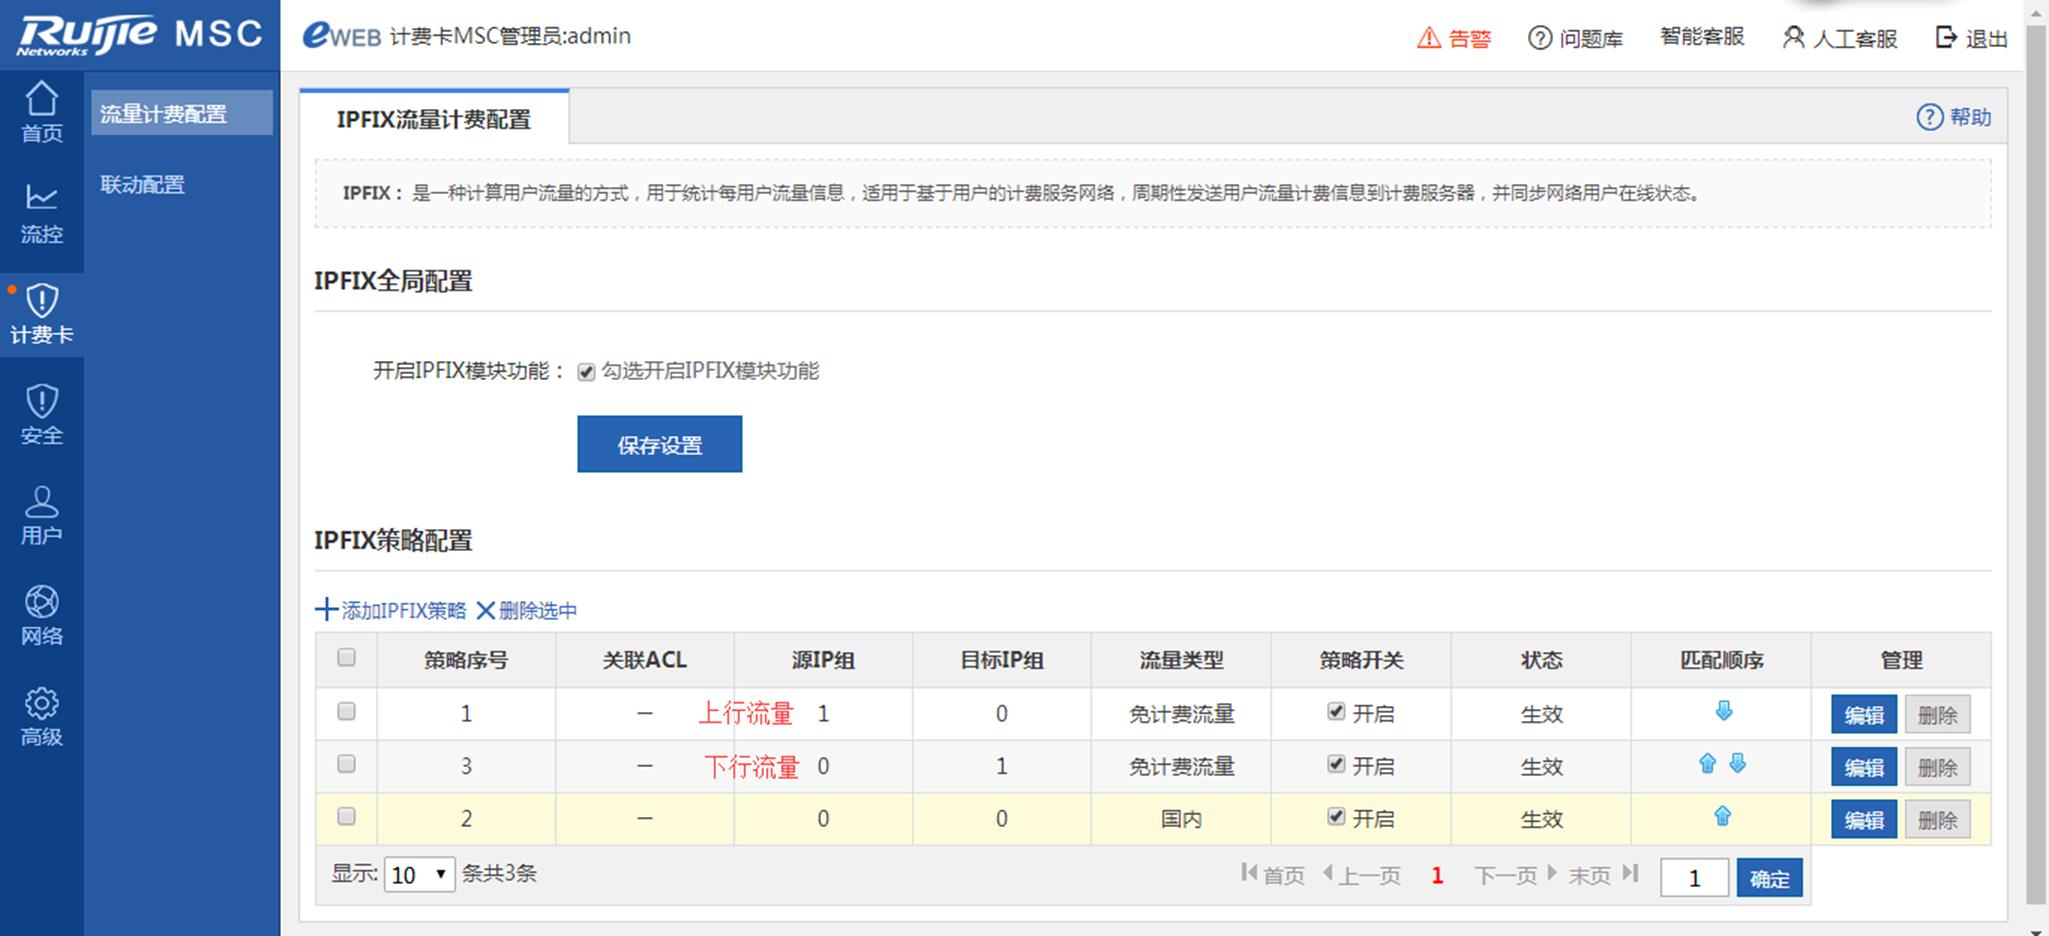The image size is (2049, 936).
Task: Click the 退出 logout icon
Action: (1946, 38)
